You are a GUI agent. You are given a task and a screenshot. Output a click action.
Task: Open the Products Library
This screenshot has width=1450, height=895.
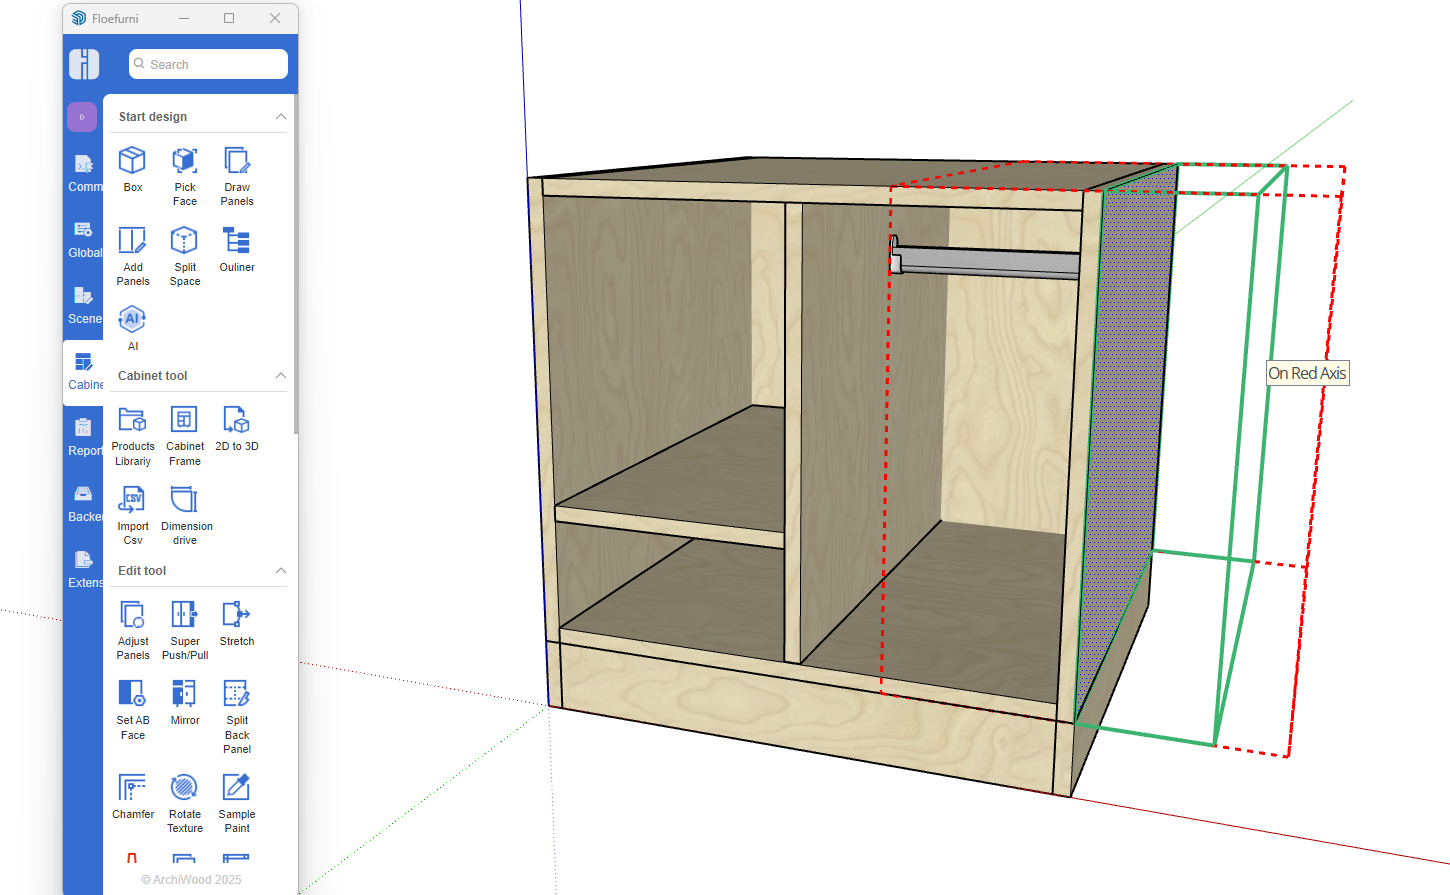click(x=132, y=436)
